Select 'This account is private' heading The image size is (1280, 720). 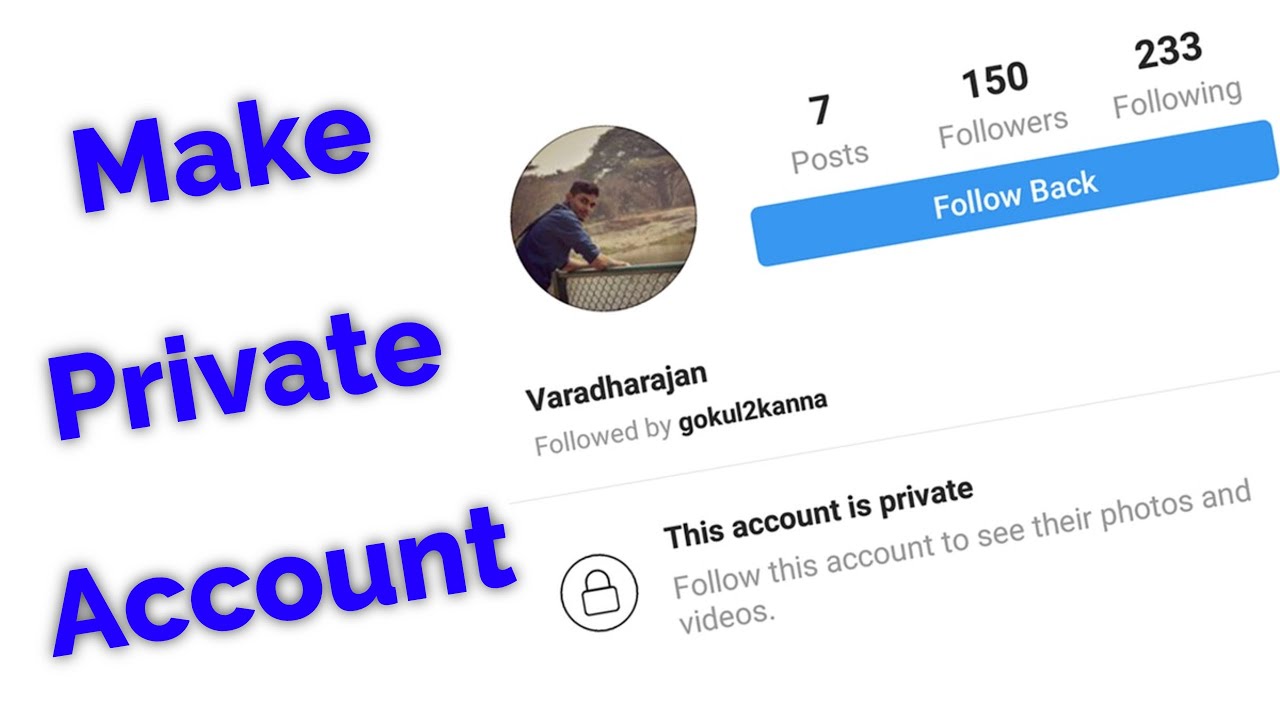[x=819, y=514]
